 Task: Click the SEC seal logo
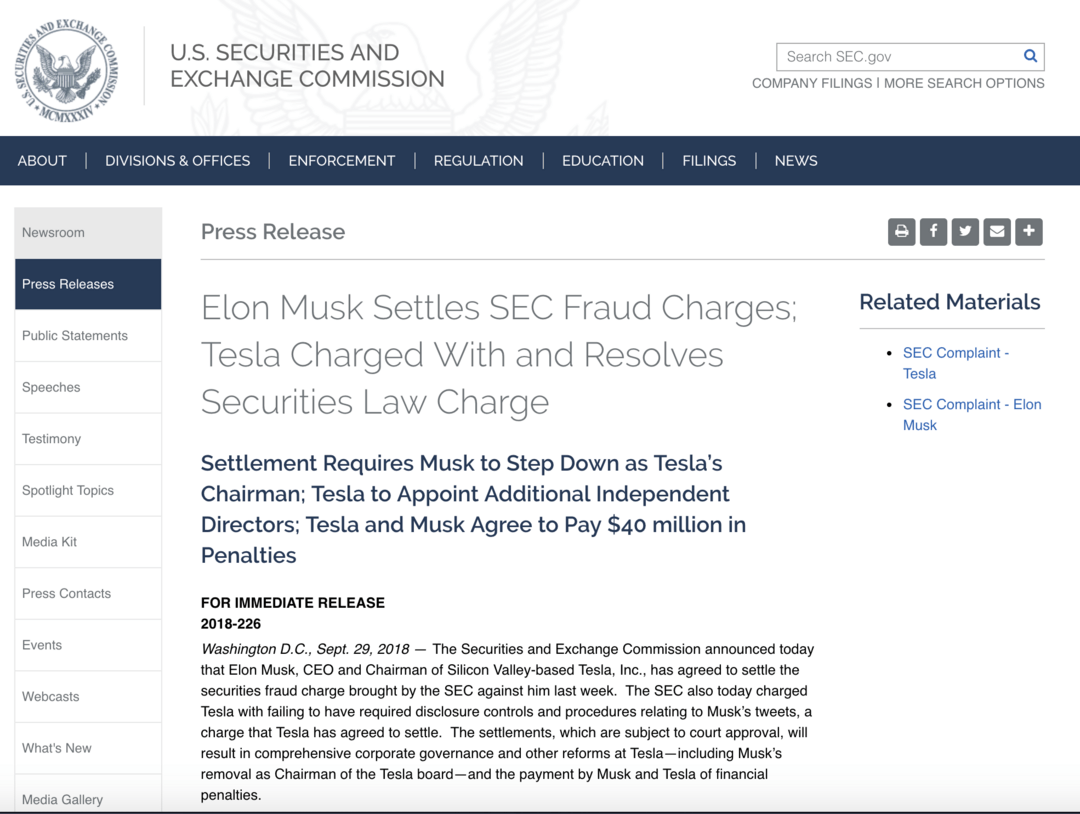[x=66, y=70]
